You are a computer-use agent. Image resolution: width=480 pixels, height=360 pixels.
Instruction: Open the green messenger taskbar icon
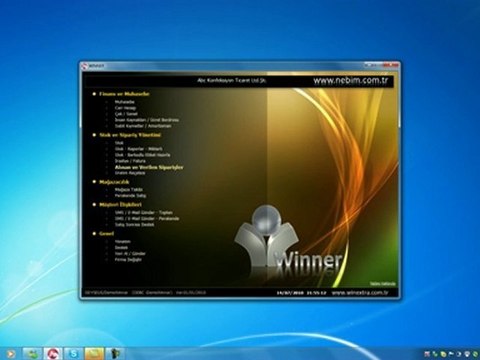click(32, 353)
